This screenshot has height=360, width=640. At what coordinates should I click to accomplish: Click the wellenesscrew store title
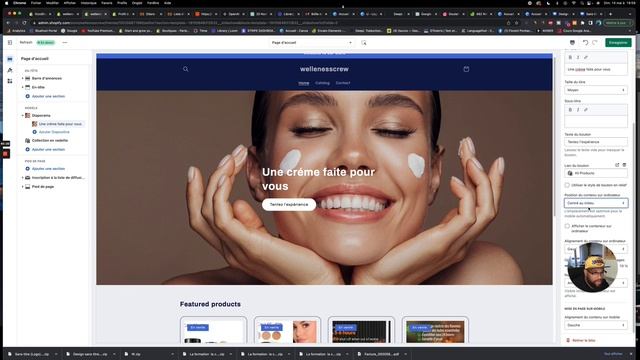324,69
